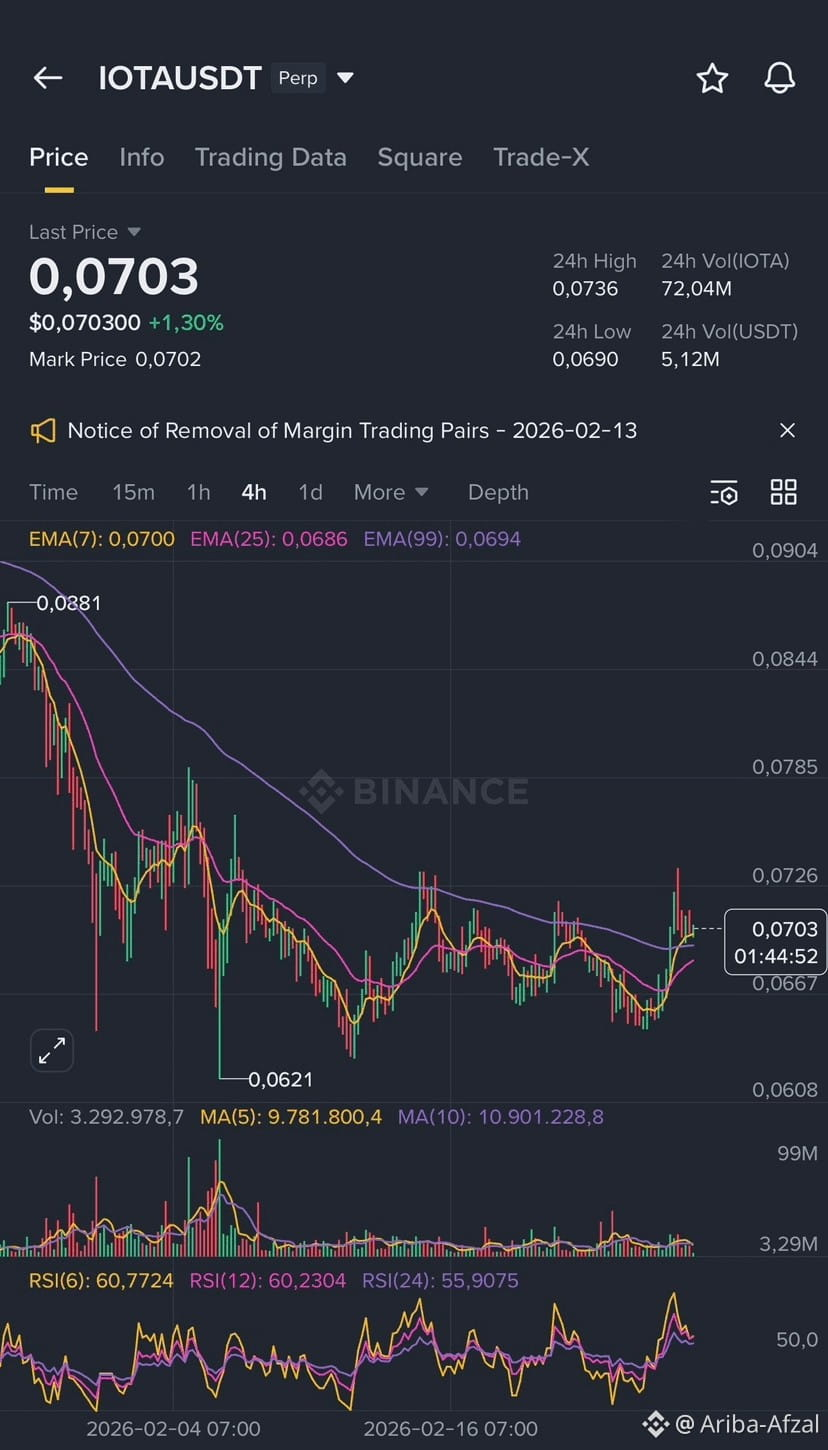Open price alerts via bell icon
Image resolution: width=828 pixels, height=1450 pixels.
[779, 78]
